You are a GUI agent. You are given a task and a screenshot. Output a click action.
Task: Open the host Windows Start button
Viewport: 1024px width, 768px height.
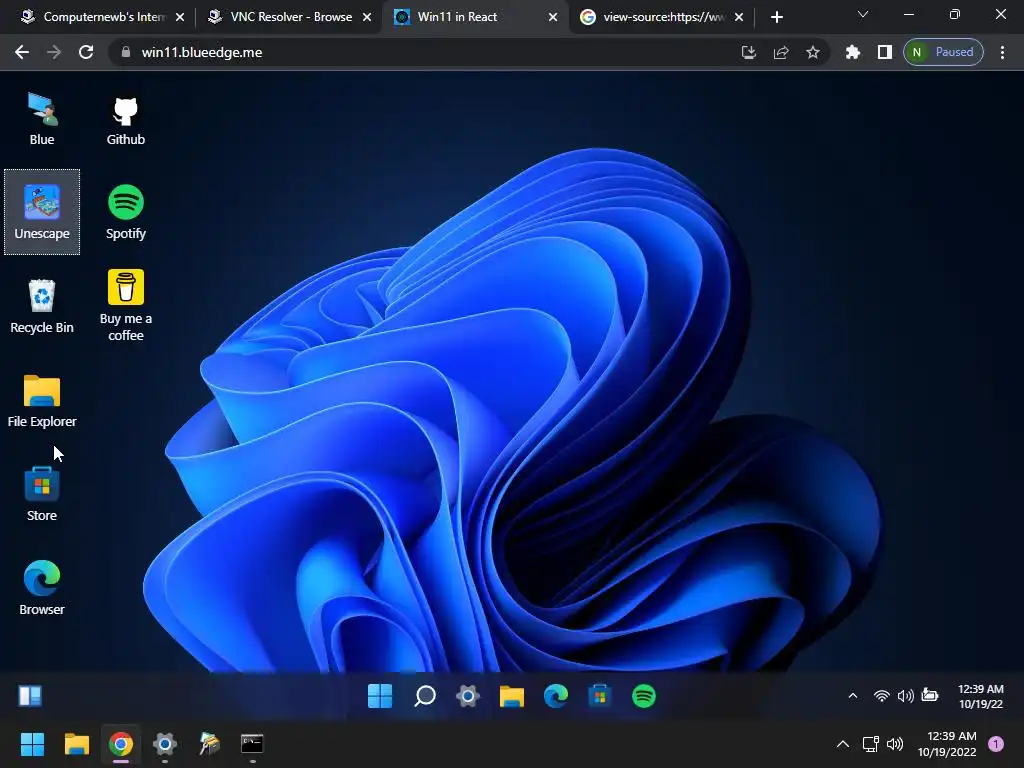click(x=32, y=744)
